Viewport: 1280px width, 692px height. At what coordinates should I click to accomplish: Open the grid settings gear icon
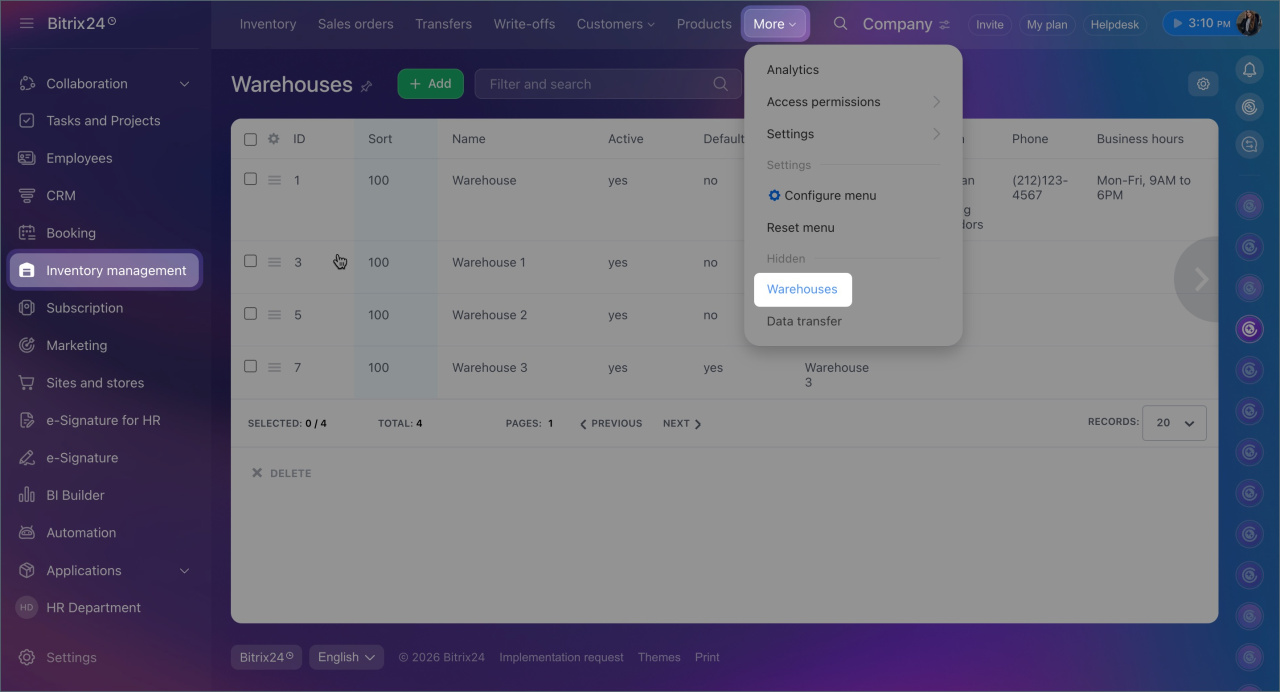pyautogui.click(x=1203, y=84)
